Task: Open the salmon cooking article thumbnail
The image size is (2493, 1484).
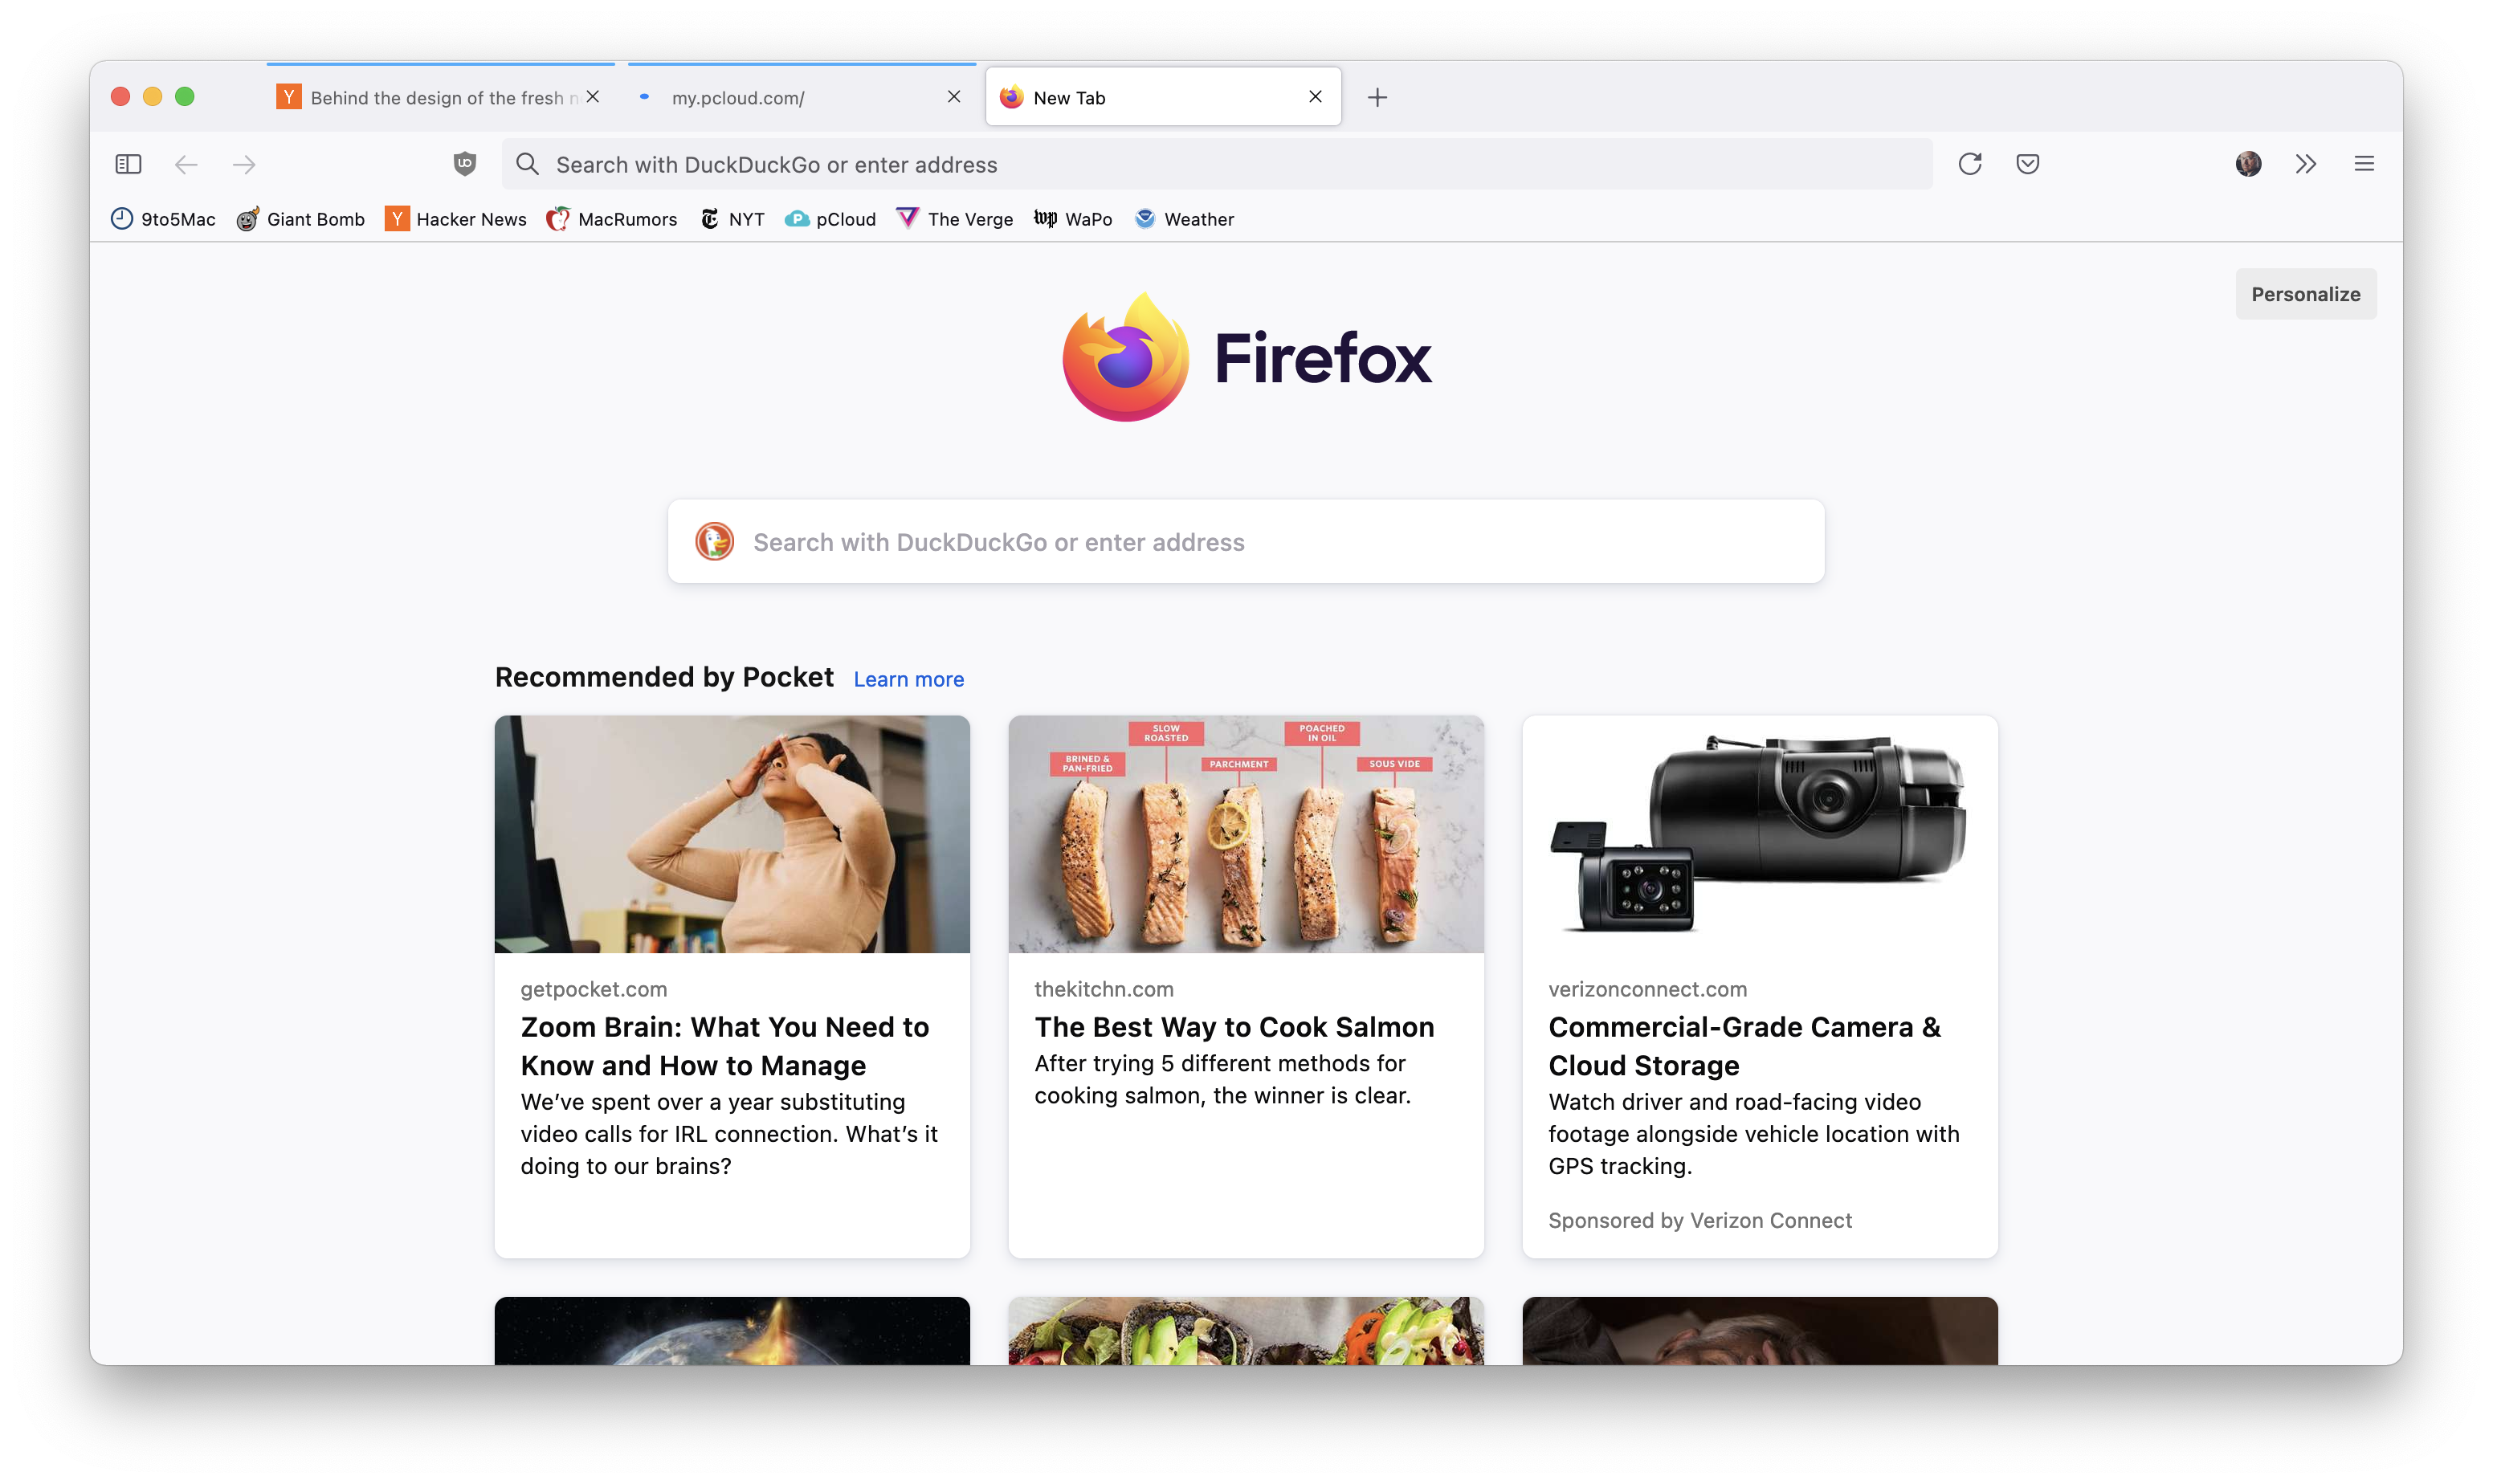Action: (1245, 834)
